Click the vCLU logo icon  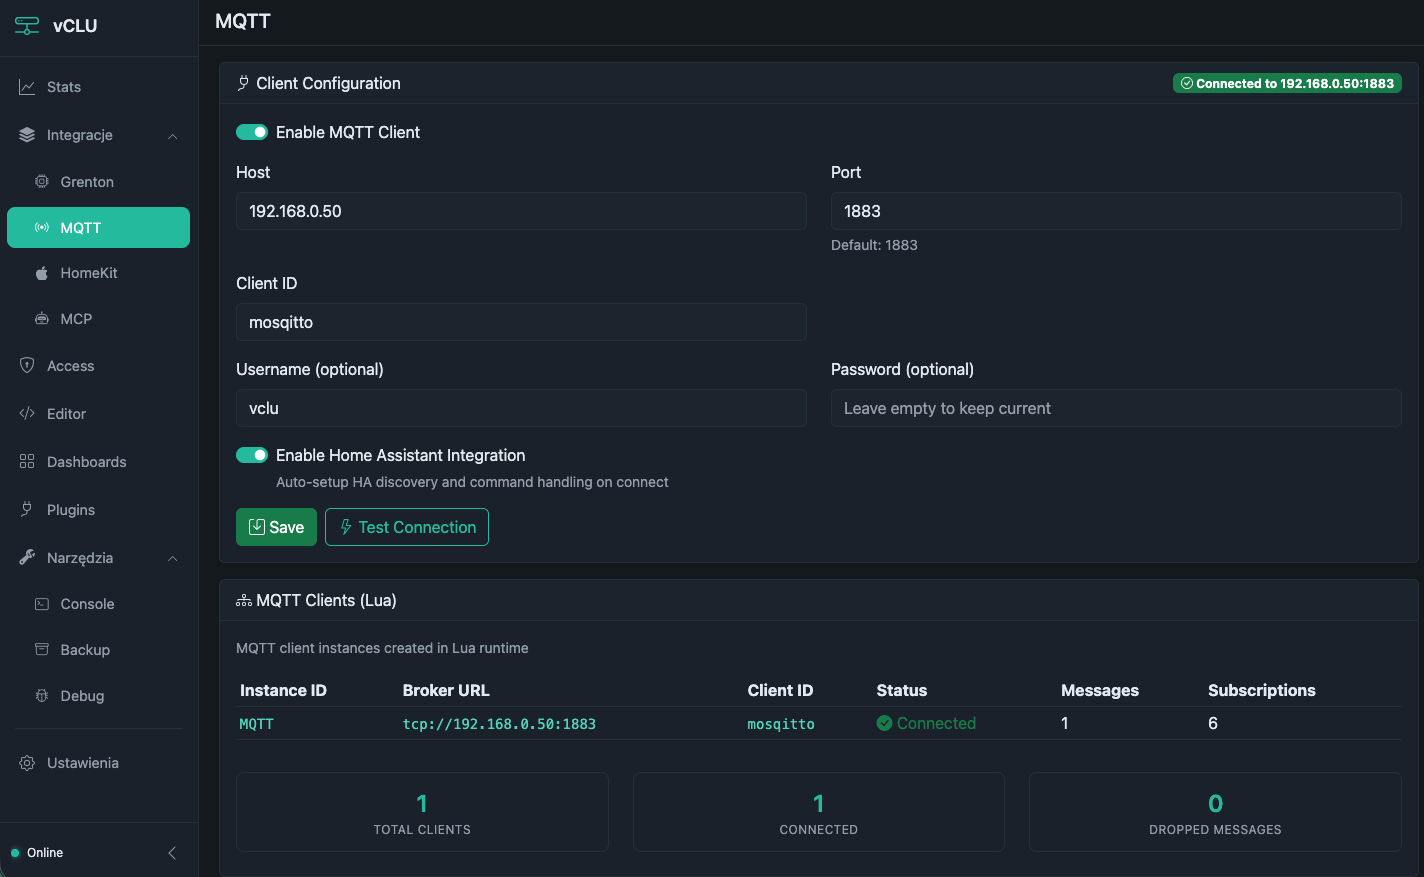point(27,25)
